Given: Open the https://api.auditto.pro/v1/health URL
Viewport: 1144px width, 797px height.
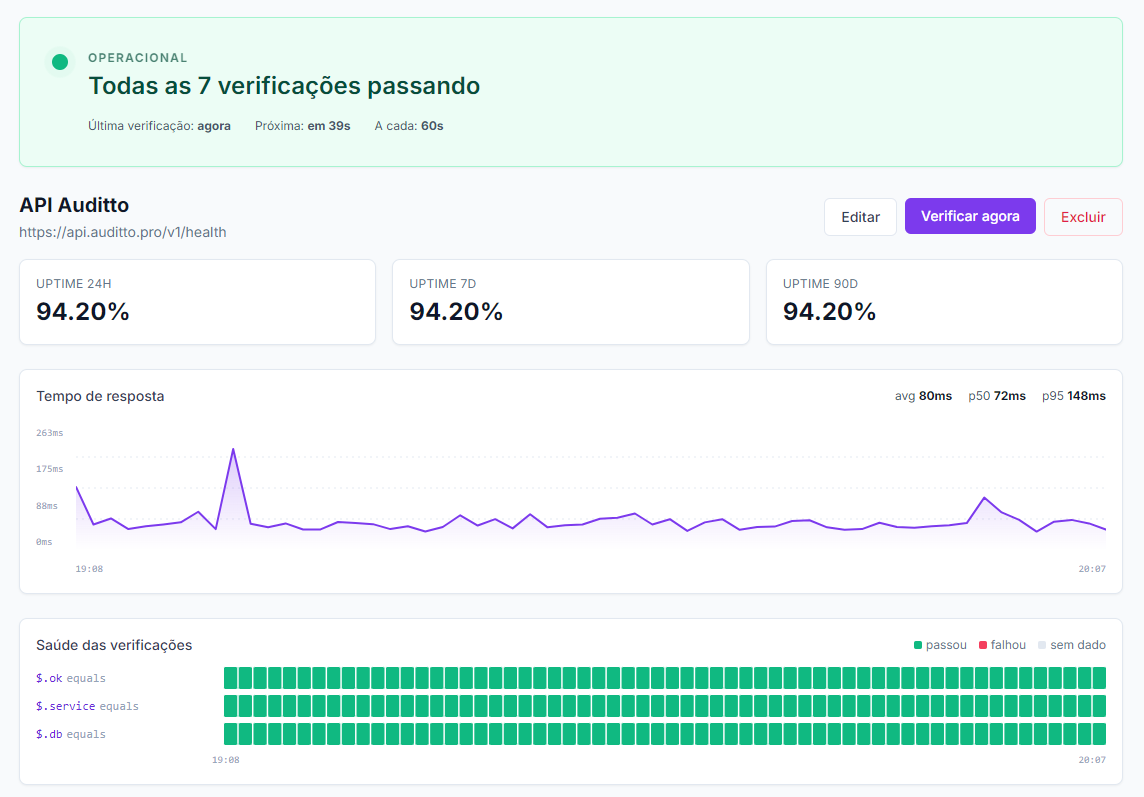Looking at the screenshot, I should 123,232.
